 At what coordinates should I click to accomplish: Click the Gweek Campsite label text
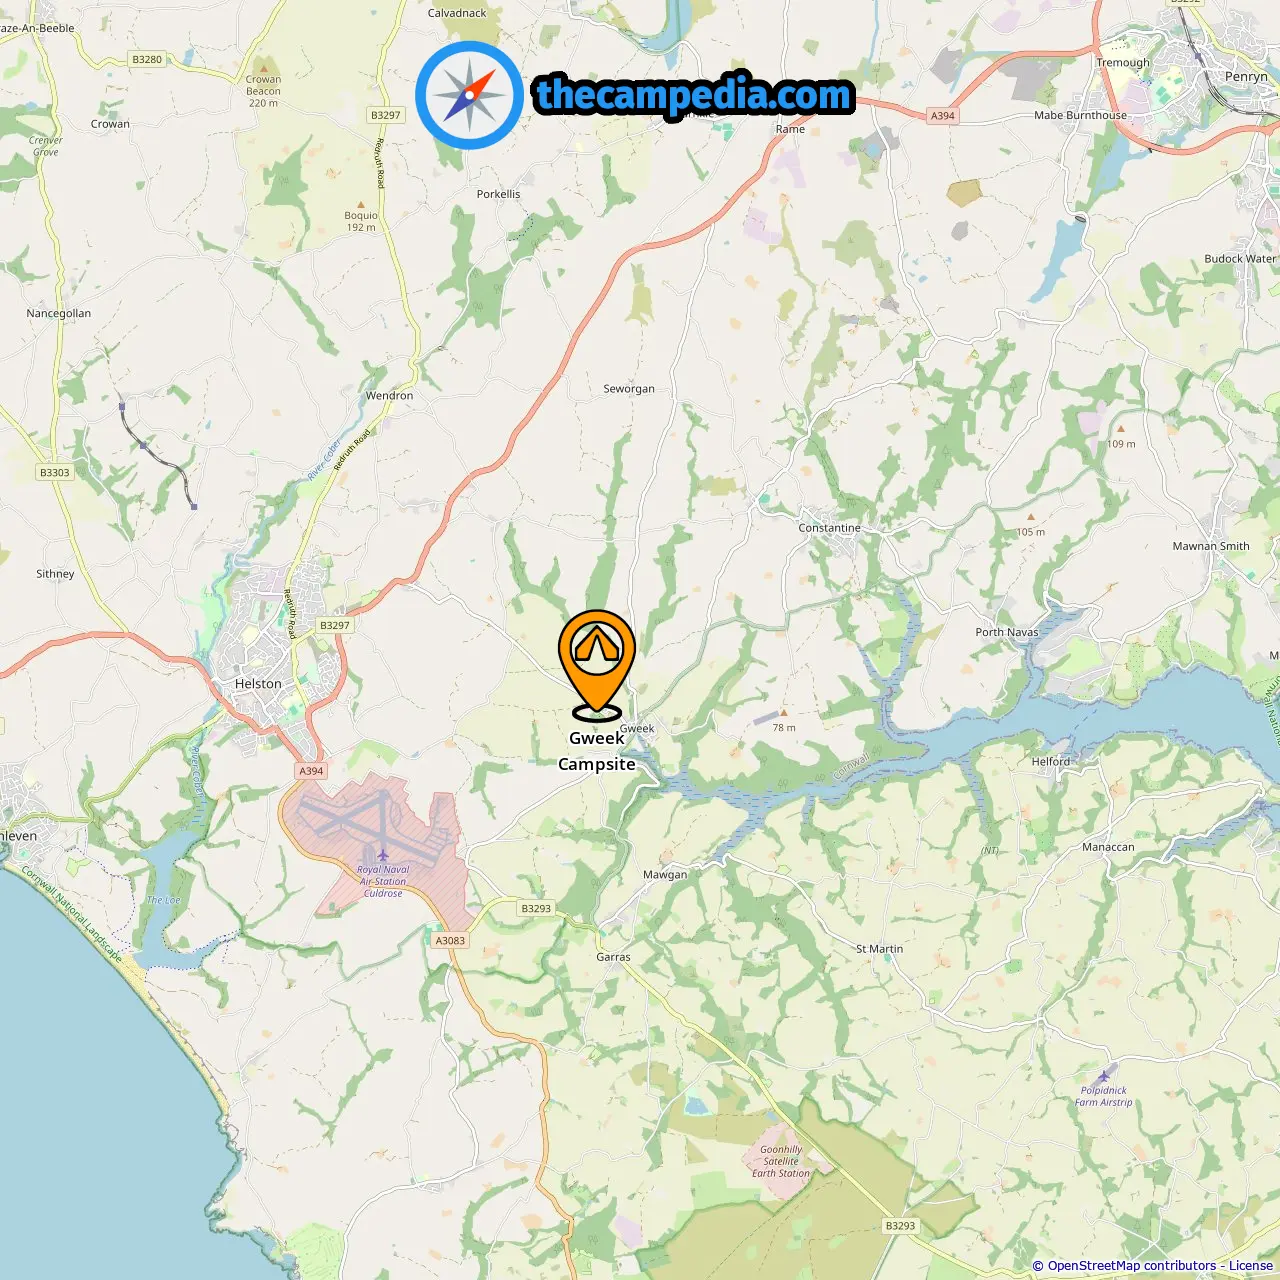[597, 751]
